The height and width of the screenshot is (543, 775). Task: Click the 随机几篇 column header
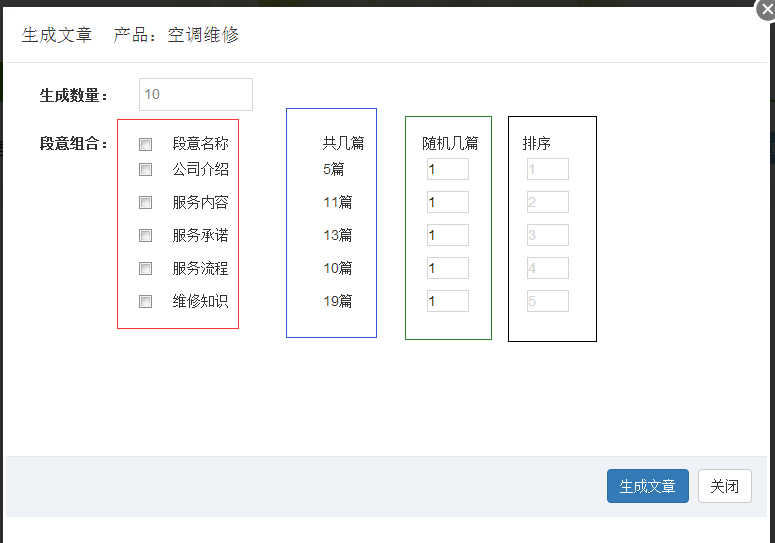tap(450, 143)
